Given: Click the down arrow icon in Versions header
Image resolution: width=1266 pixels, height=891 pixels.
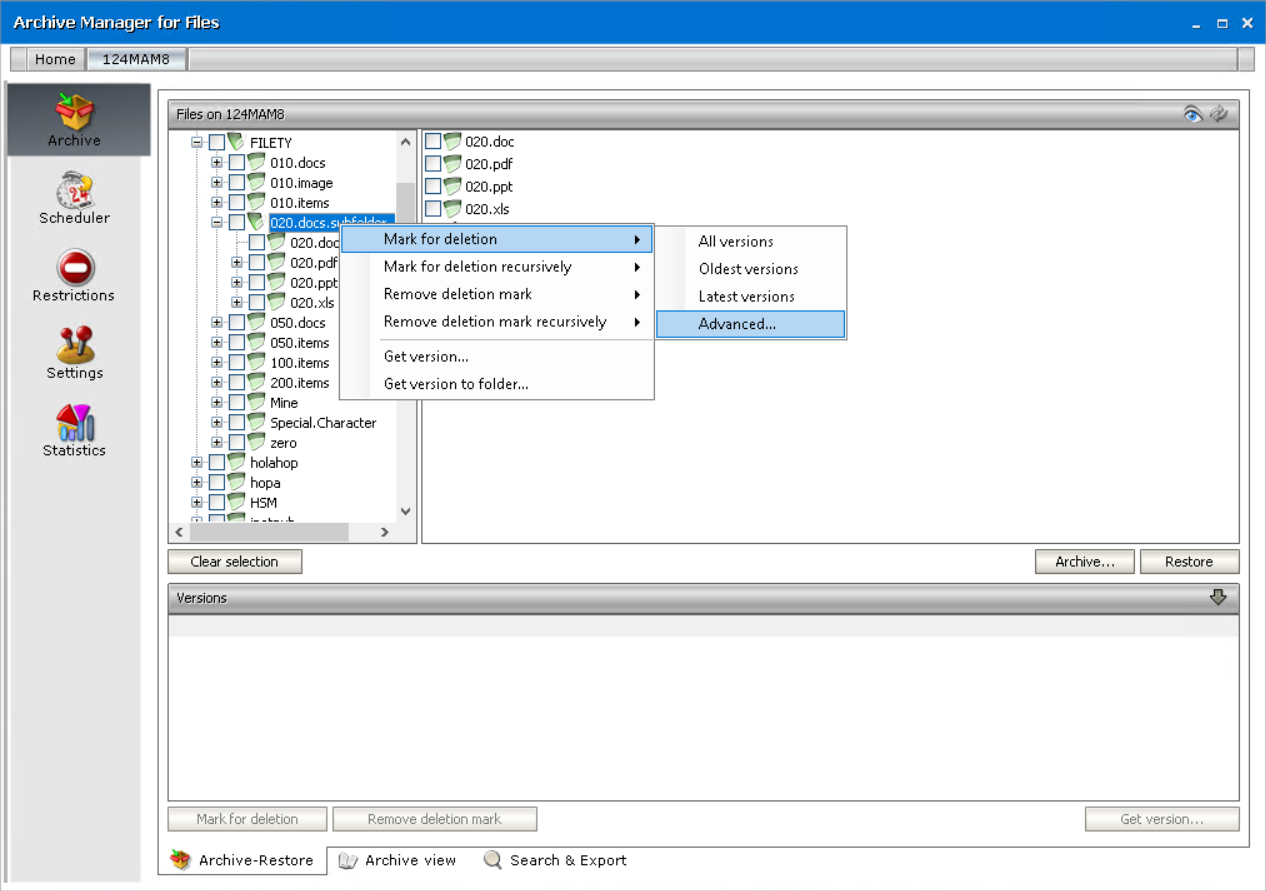Looking at the screenshot, I should [x=1218, y=598].
